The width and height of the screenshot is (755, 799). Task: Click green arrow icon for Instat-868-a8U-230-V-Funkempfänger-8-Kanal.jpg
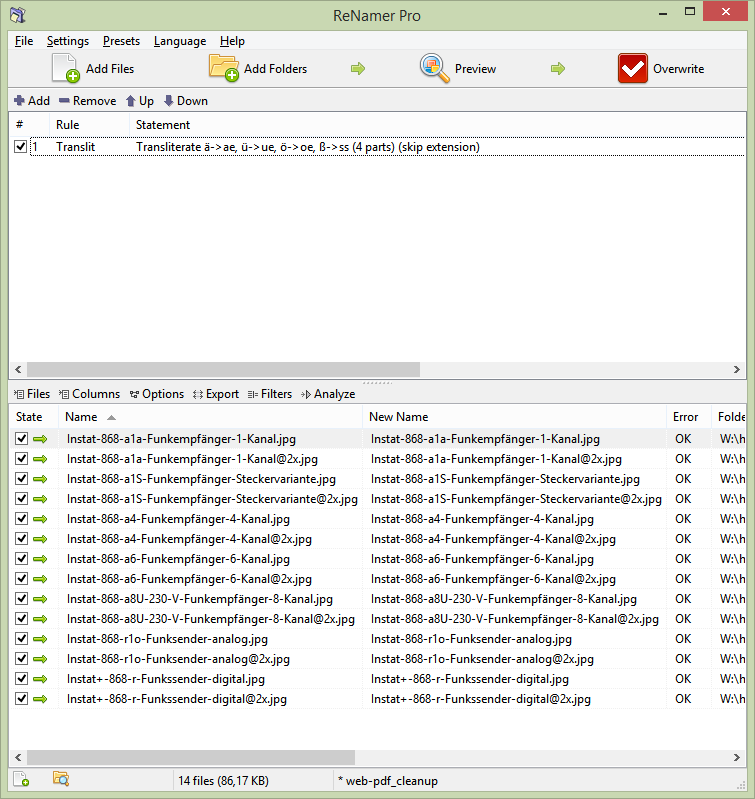click(40, 599)
